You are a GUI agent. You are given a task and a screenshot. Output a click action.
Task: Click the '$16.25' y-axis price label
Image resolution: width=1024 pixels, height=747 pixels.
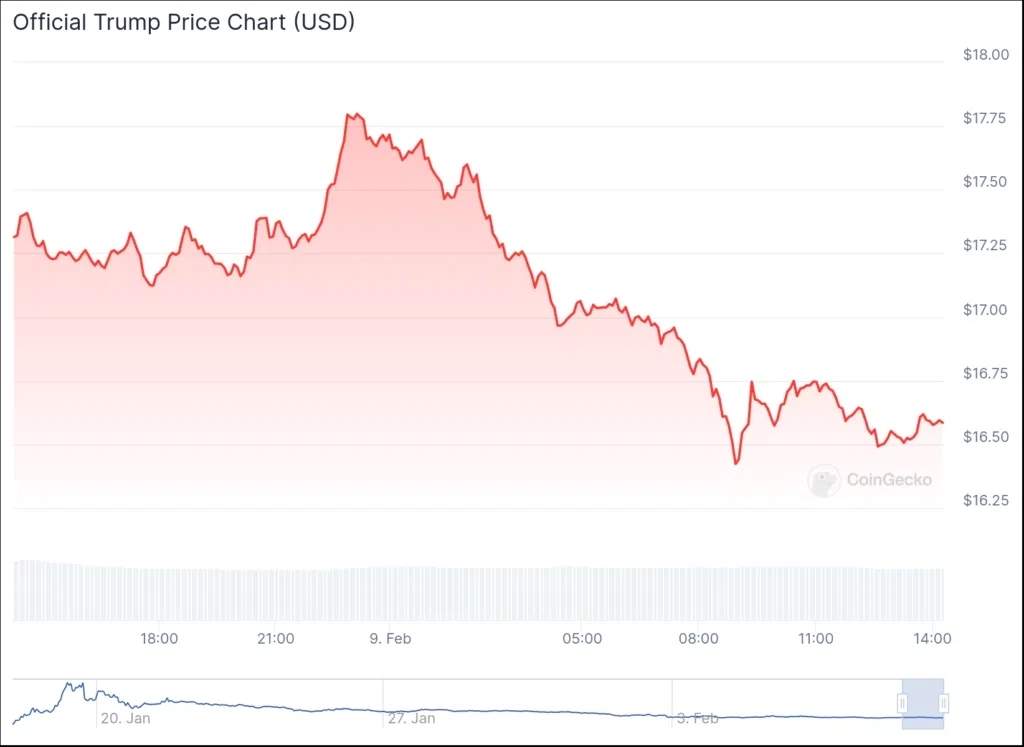click(x=984, y=500)
